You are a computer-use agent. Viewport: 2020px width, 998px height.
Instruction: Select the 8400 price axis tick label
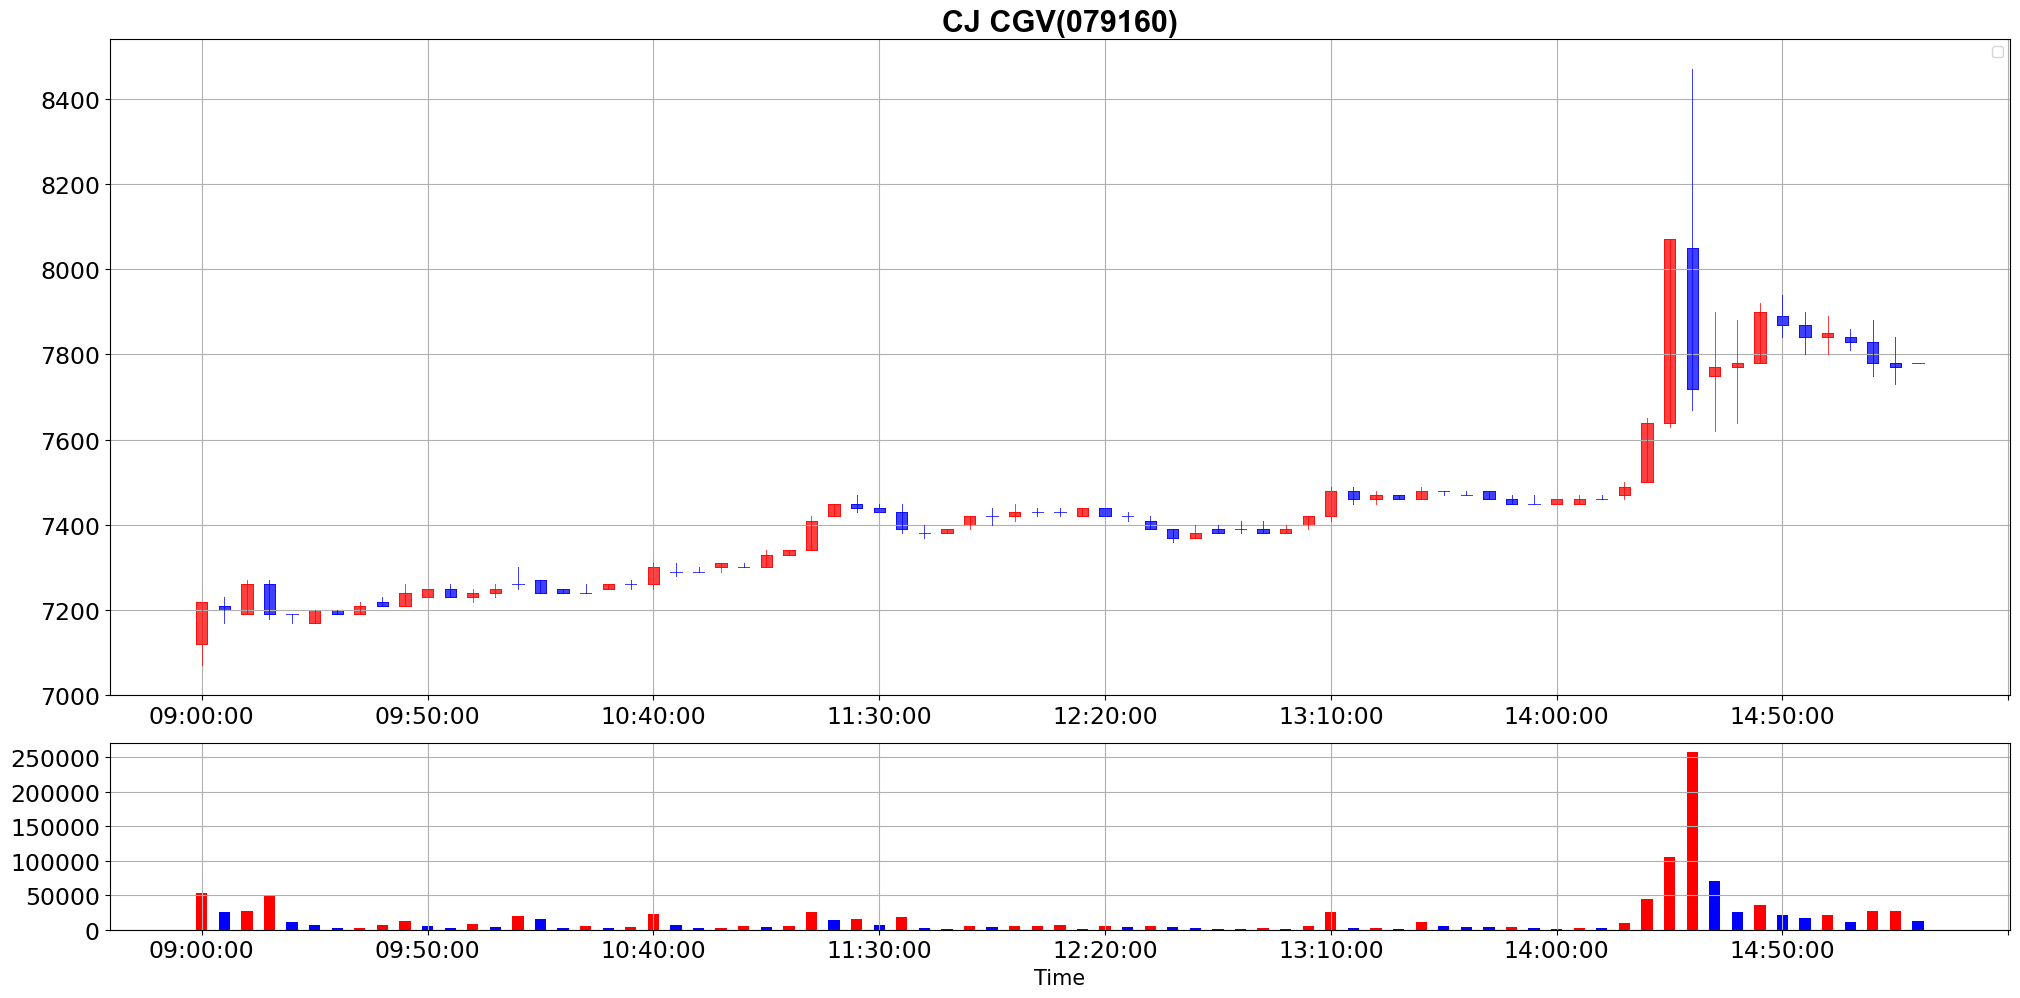pyautogui.click(x=70, y=100)
